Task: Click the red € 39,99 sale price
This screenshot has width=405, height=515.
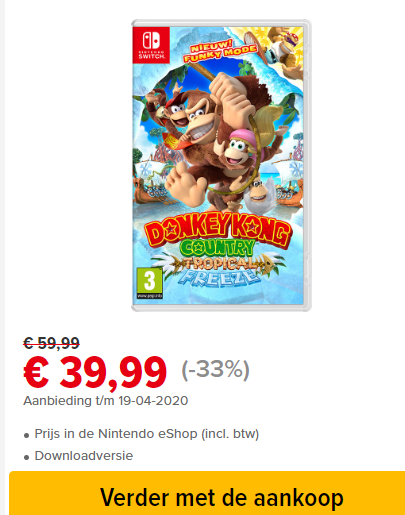Action: [95, 372]
